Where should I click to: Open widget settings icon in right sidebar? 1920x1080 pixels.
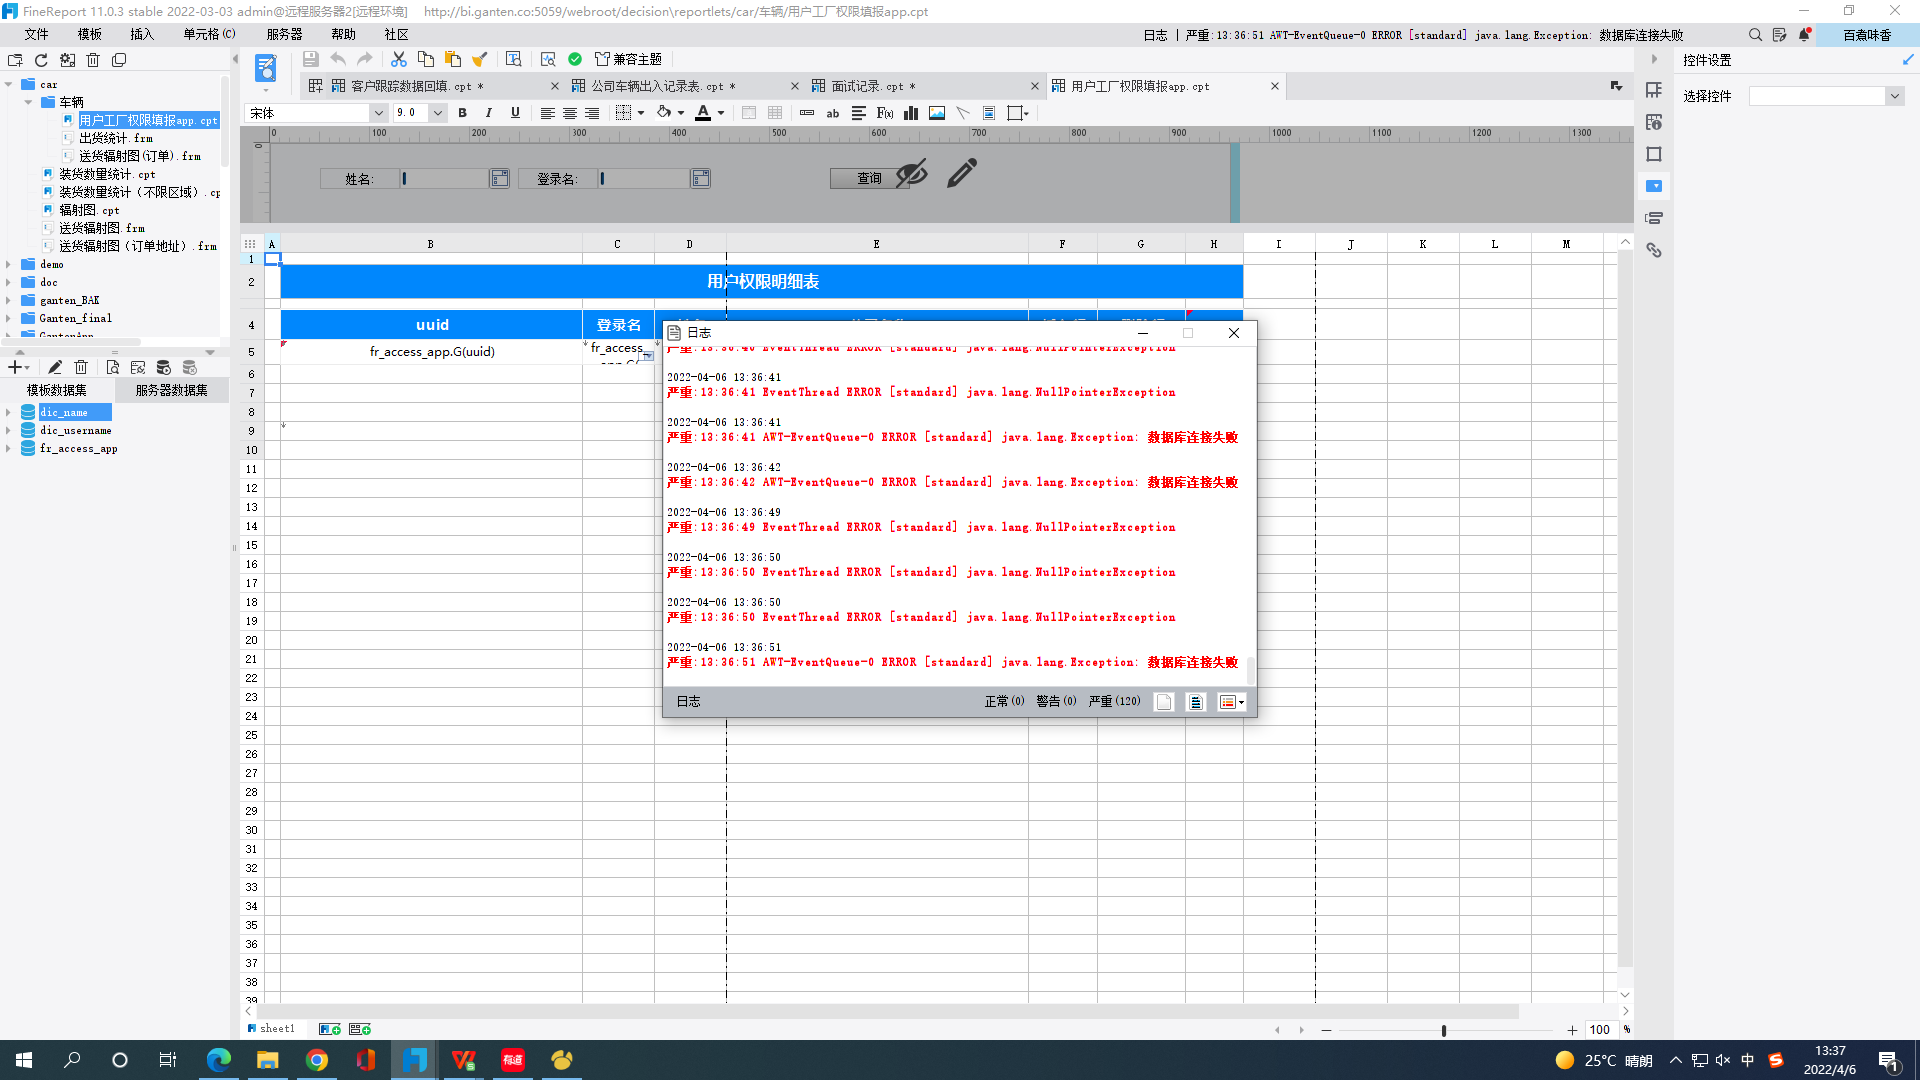[x=1654, y=186]
